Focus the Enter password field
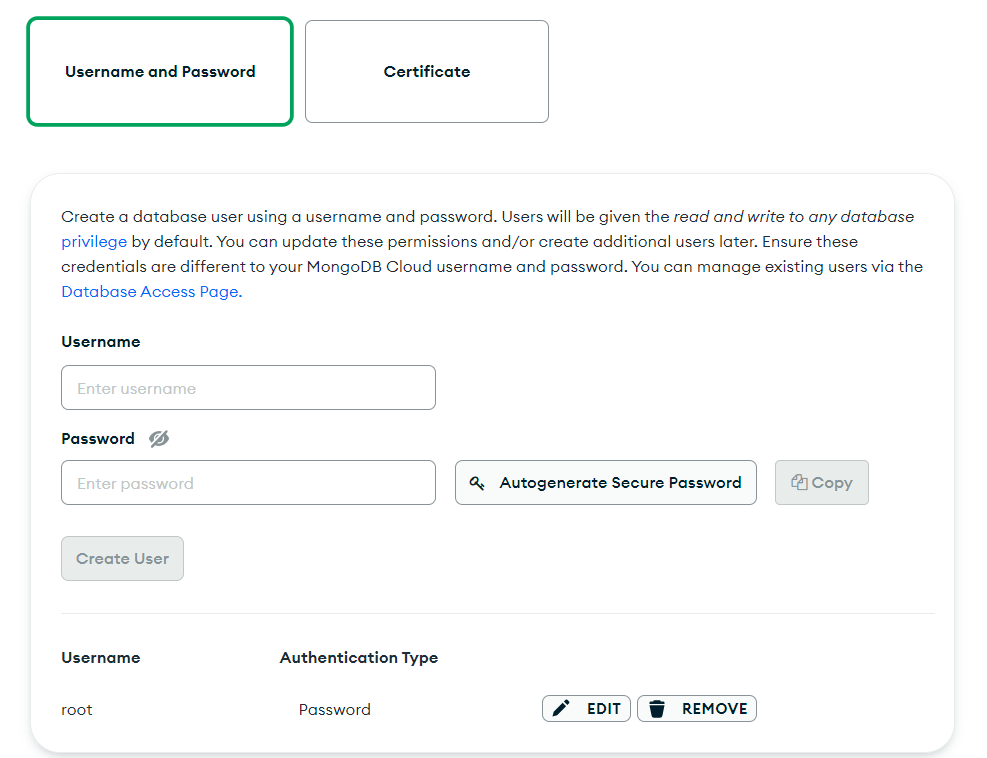Viewport: 987px width, 758px height. click(x=248, y=483)
